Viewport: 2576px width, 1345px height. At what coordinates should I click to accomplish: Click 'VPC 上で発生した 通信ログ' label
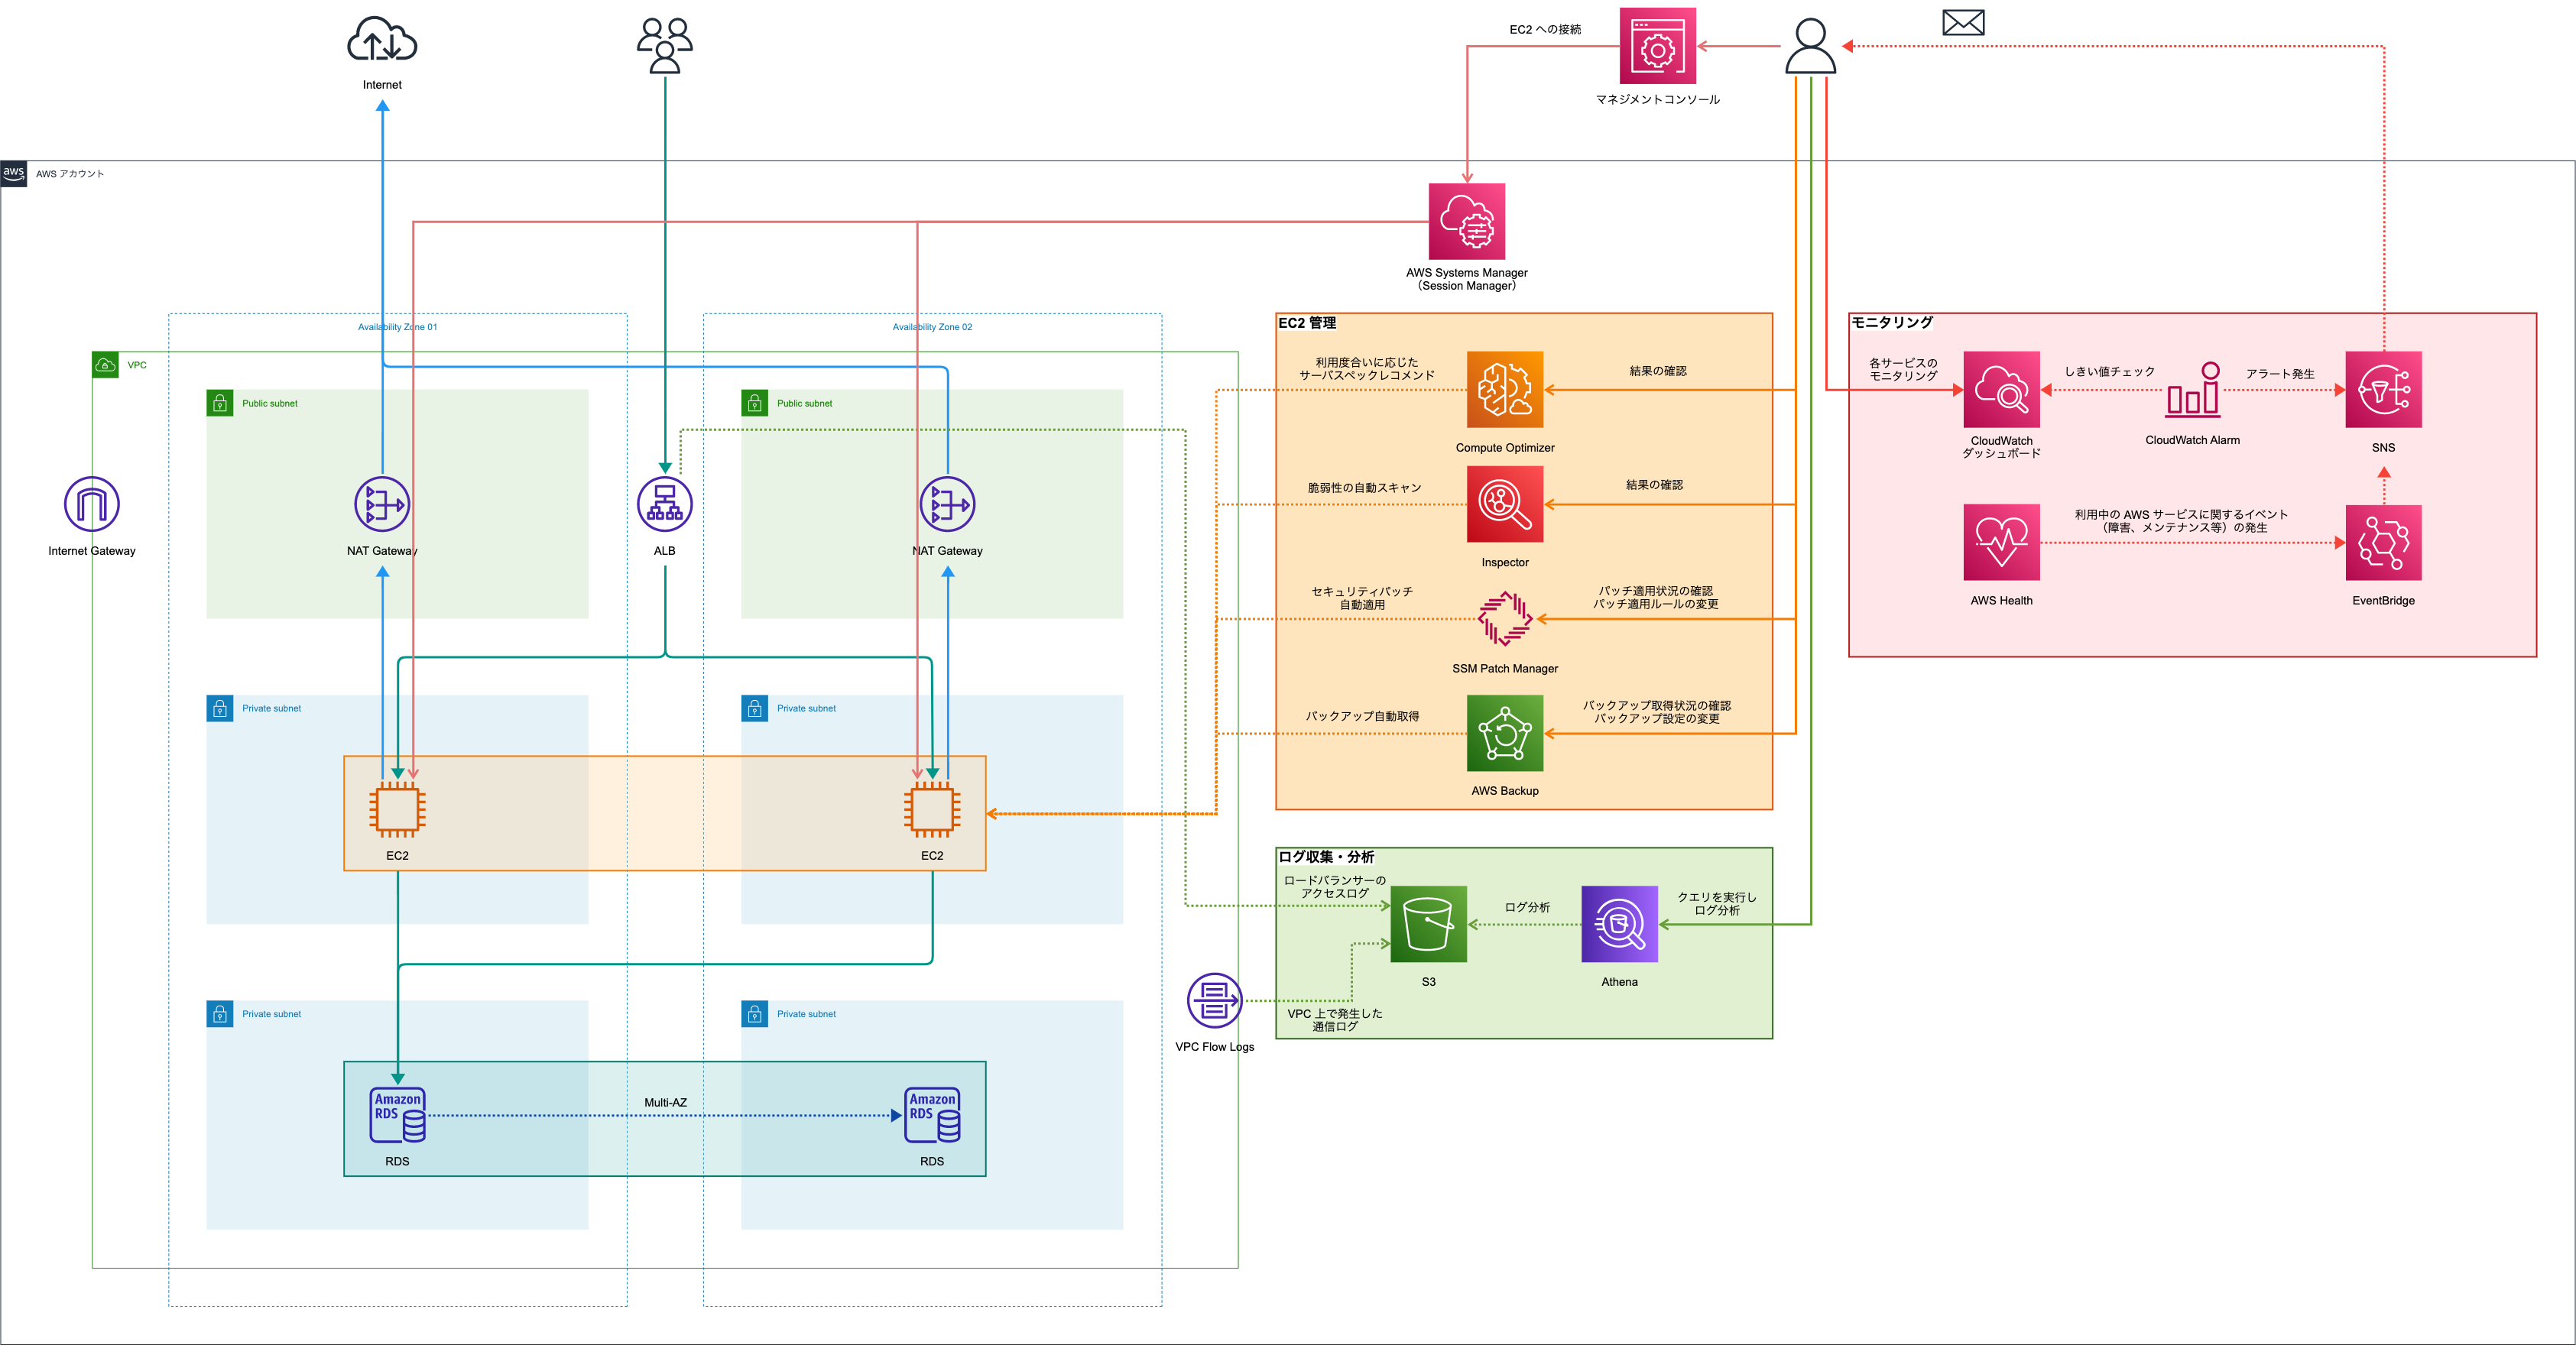pyautogui.click(x=1334, y=1020)
